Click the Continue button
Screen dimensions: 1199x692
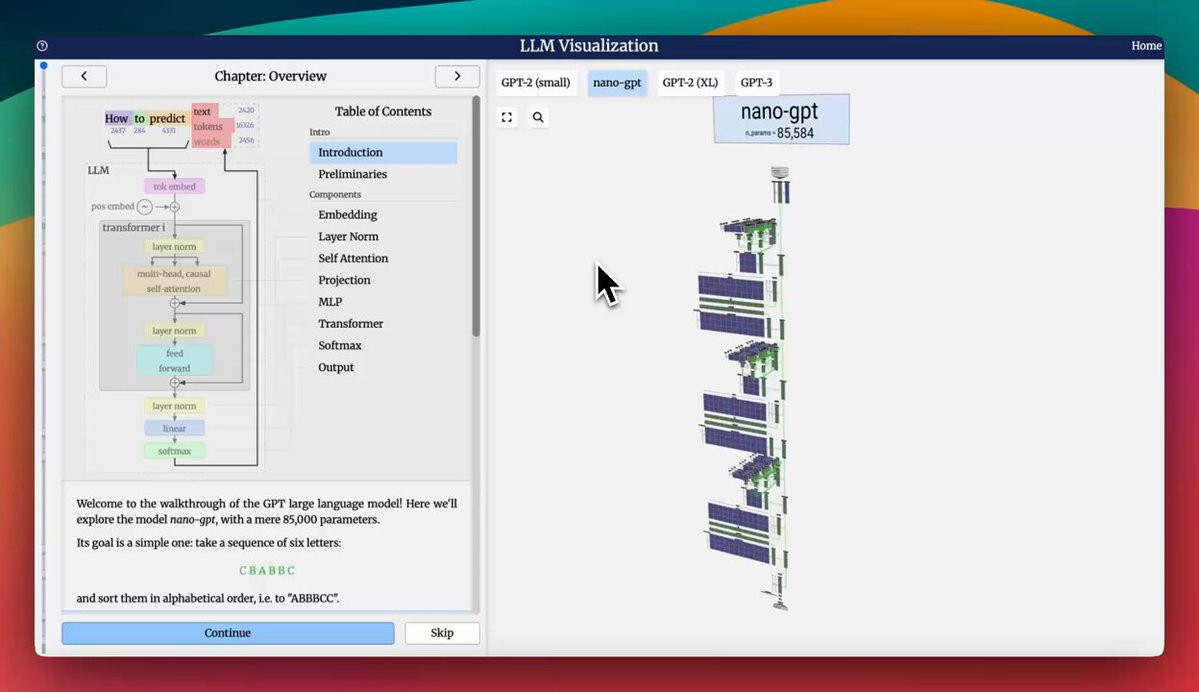228,633
